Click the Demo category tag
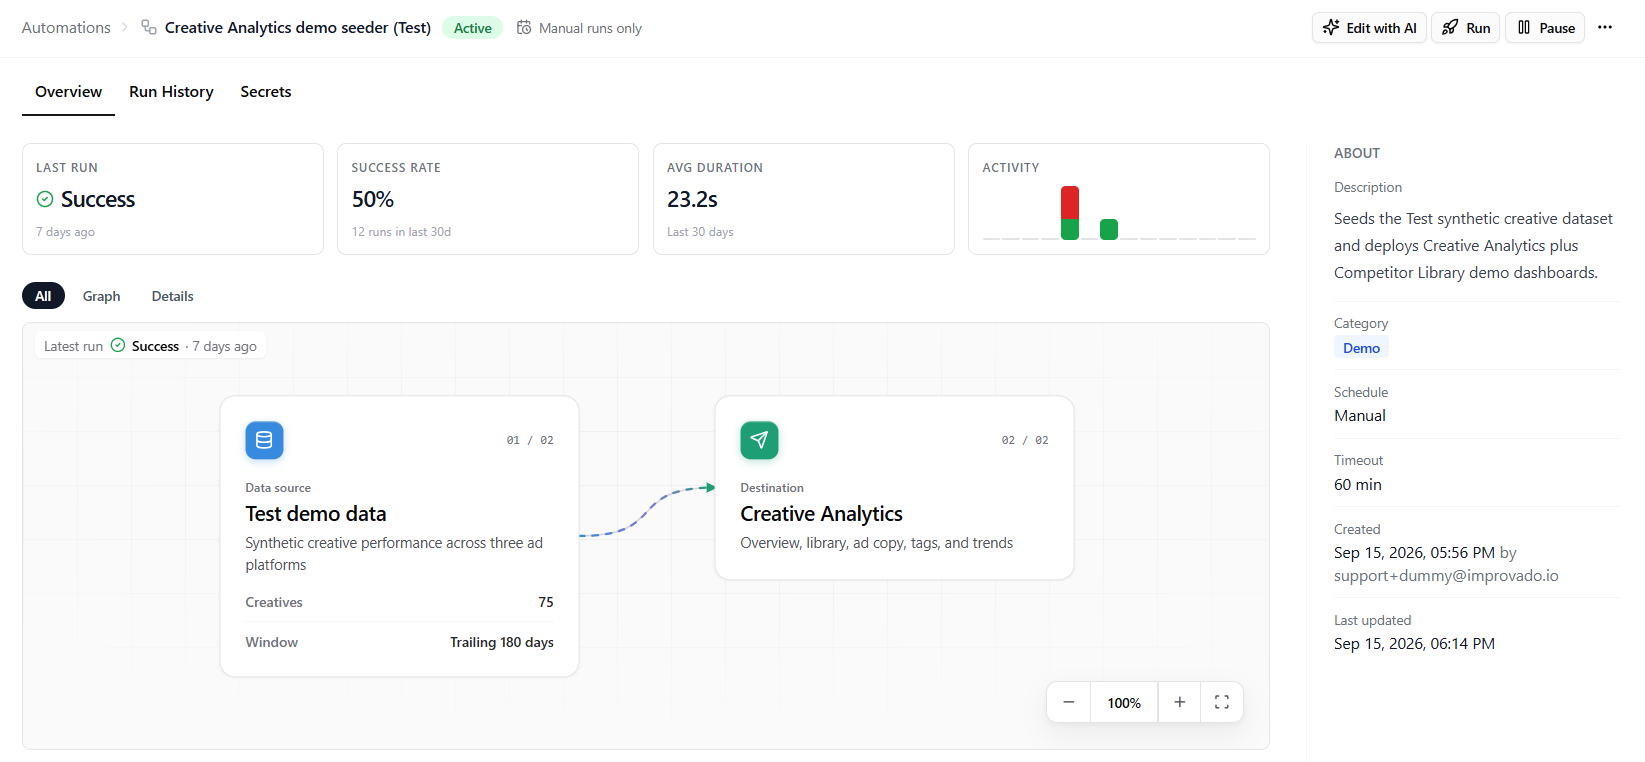 click(1361, 348)
